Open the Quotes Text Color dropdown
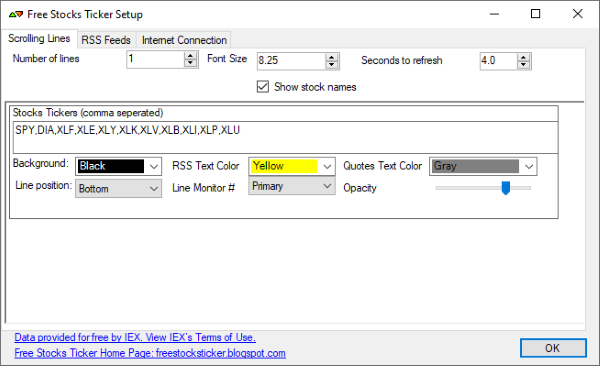Screen dimensions: 600x366 (x=483, y=167)
